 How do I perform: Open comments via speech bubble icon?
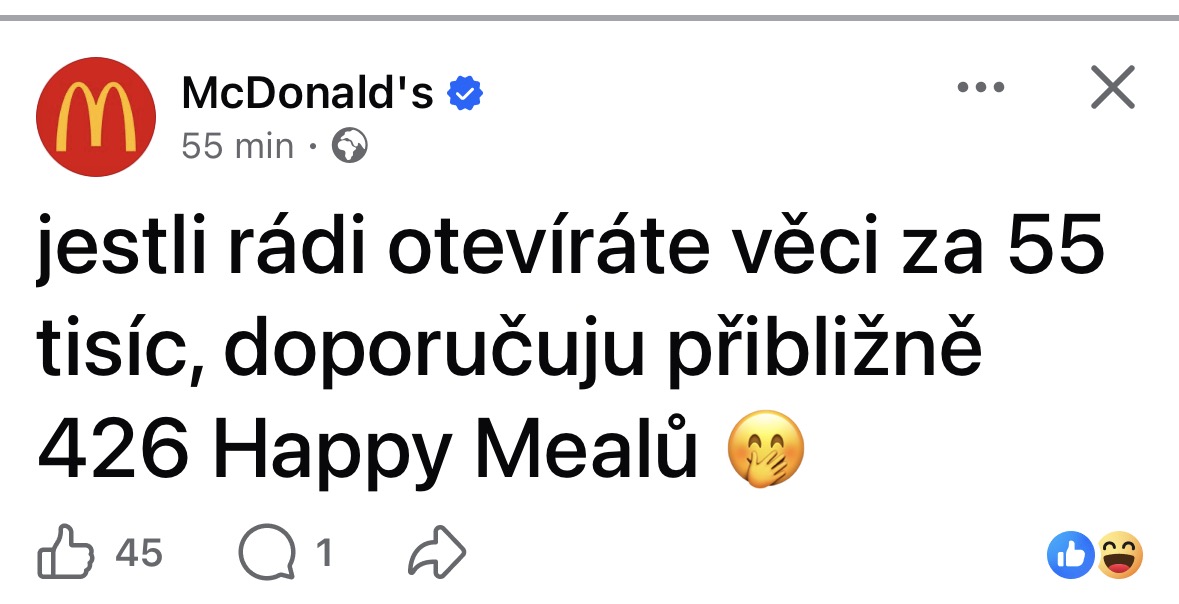click(x=267, y=552)
